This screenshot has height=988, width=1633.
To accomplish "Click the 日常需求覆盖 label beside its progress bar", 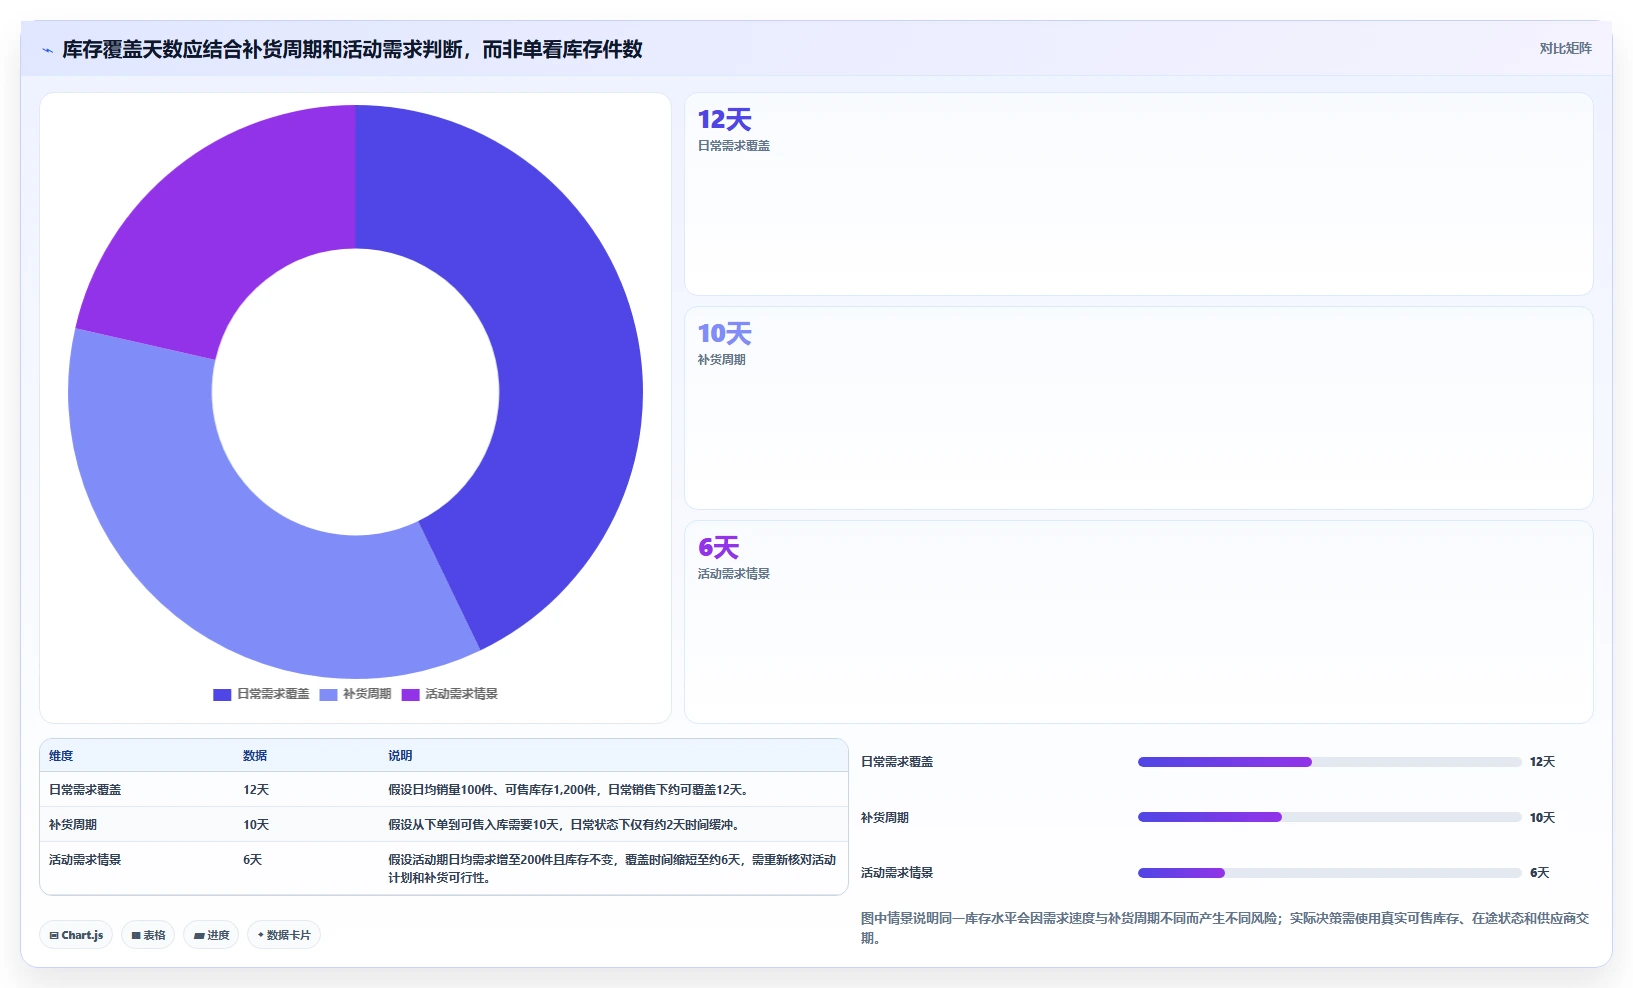I will tap(897, 762).
